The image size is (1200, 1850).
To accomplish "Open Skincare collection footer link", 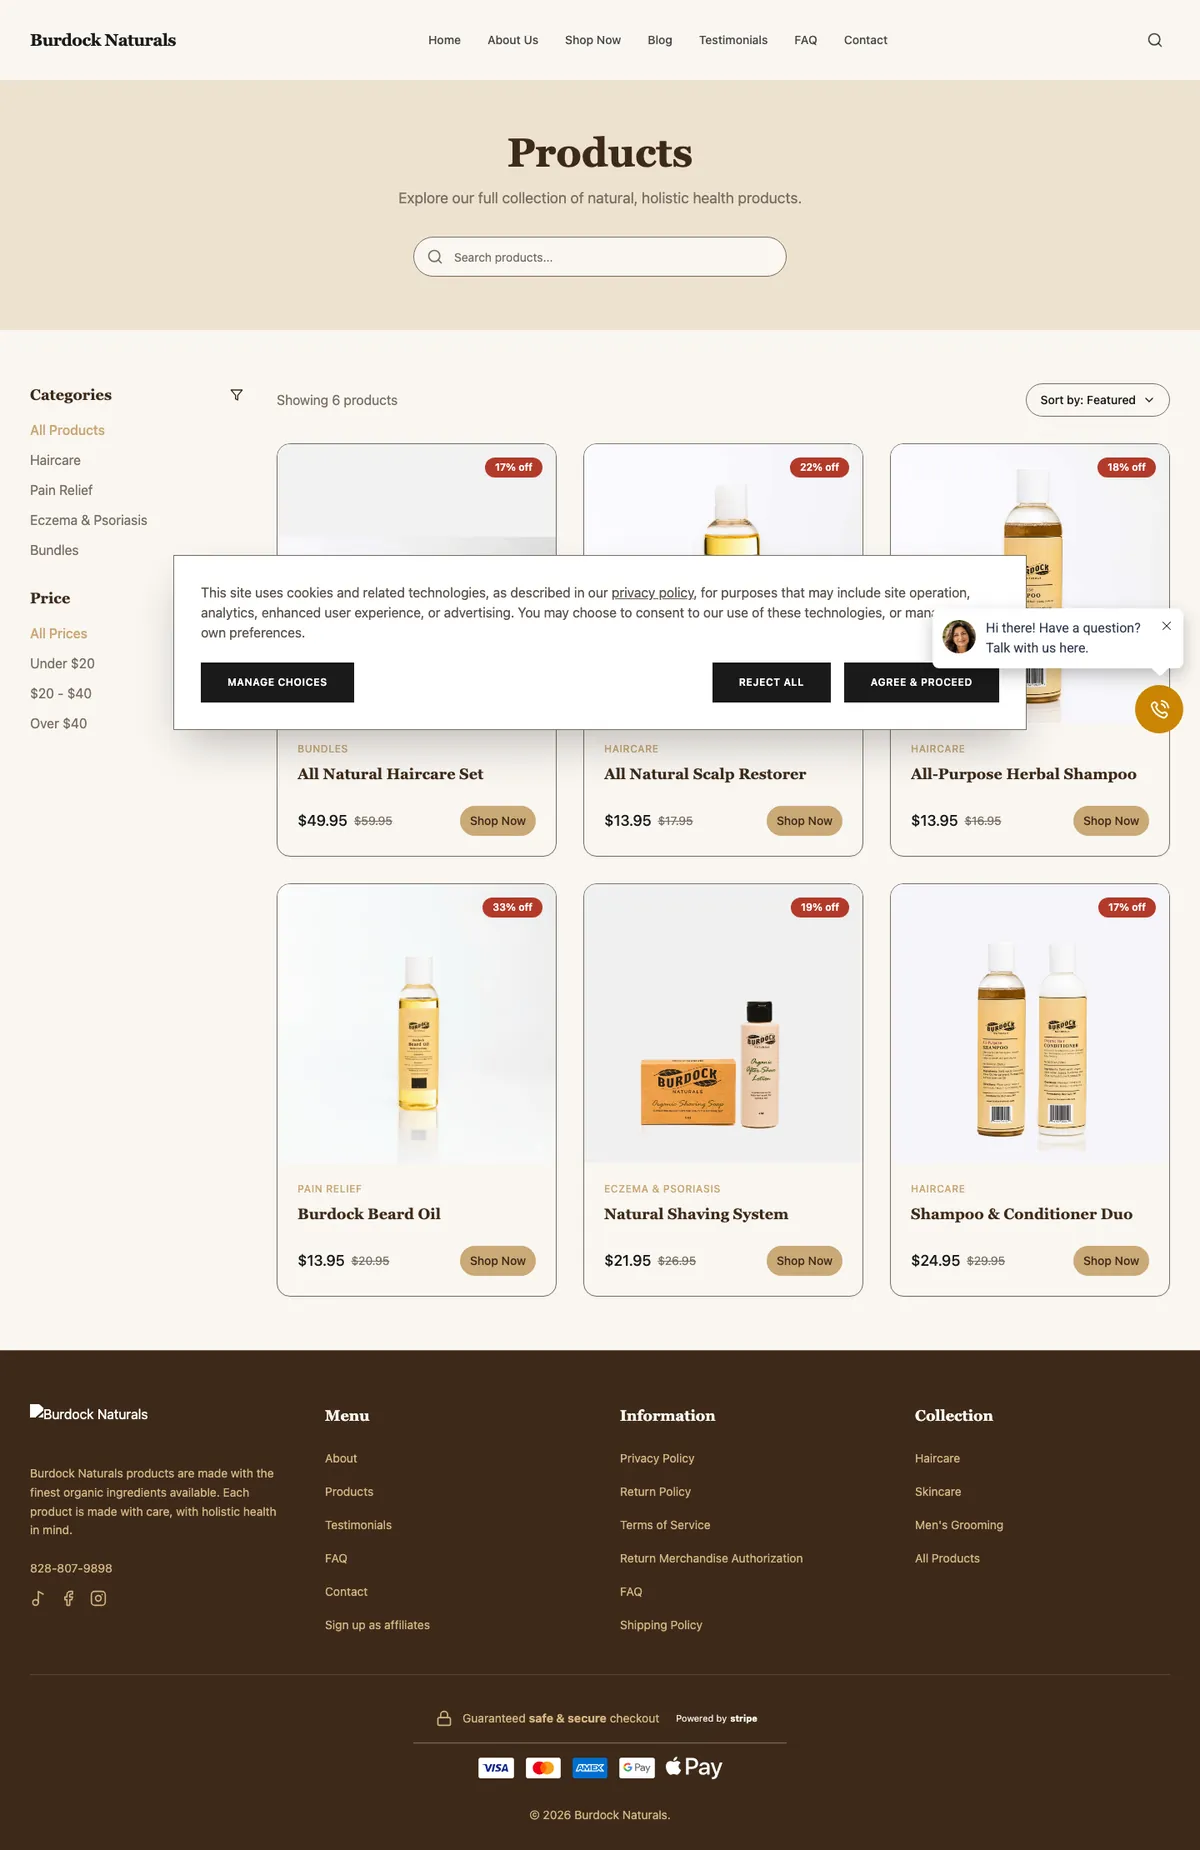I will (938, 1492).
